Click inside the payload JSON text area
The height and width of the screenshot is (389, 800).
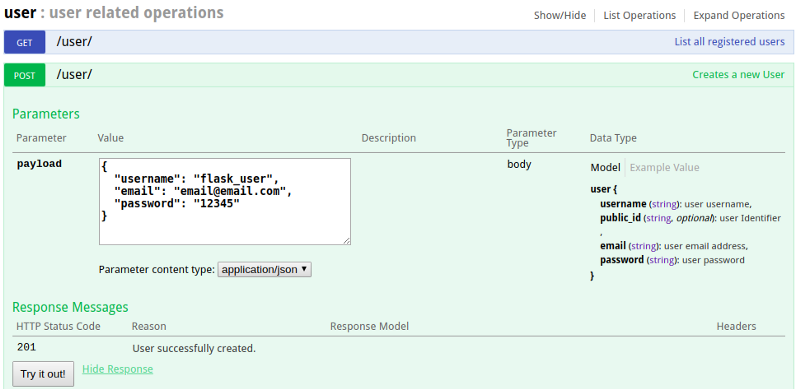coord(224,201)
